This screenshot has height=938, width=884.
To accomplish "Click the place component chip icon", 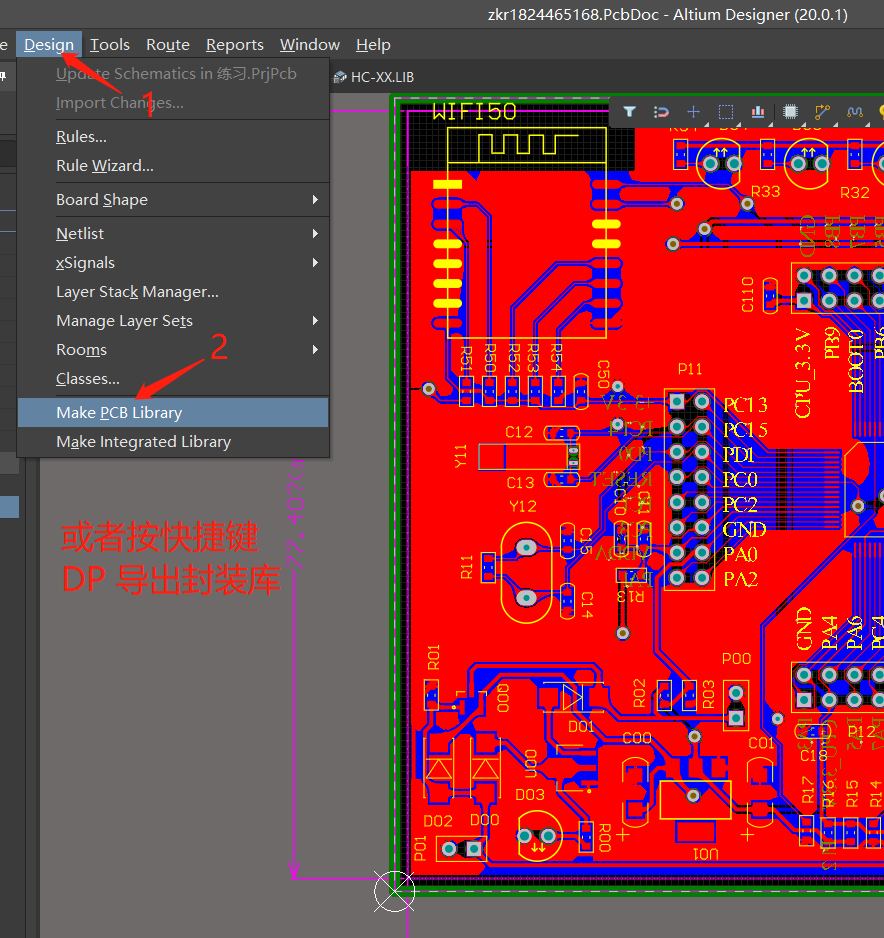I will click(x=790, y=112).
